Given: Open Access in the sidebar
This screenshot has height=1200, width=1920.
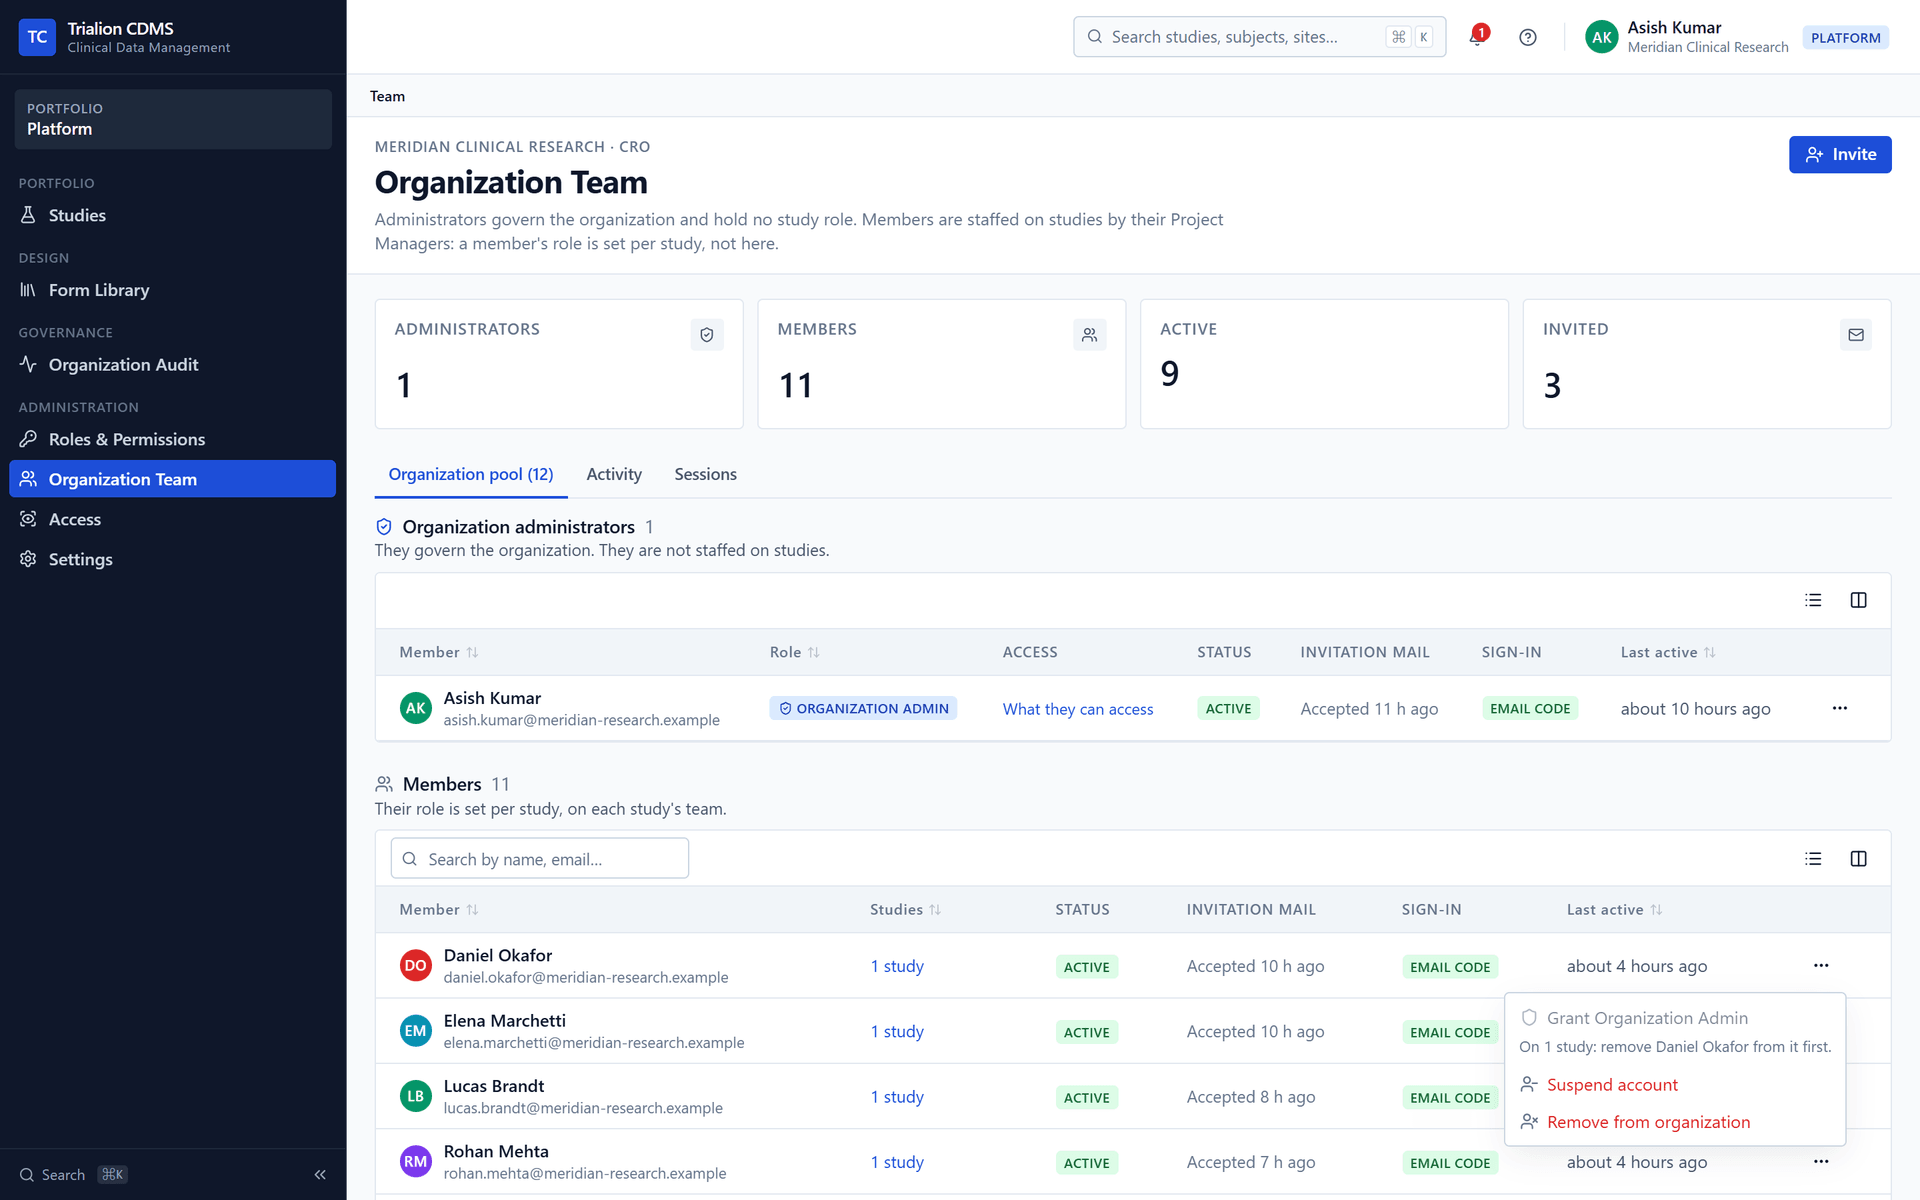Looking at the screenshot, I should point(172,519).
